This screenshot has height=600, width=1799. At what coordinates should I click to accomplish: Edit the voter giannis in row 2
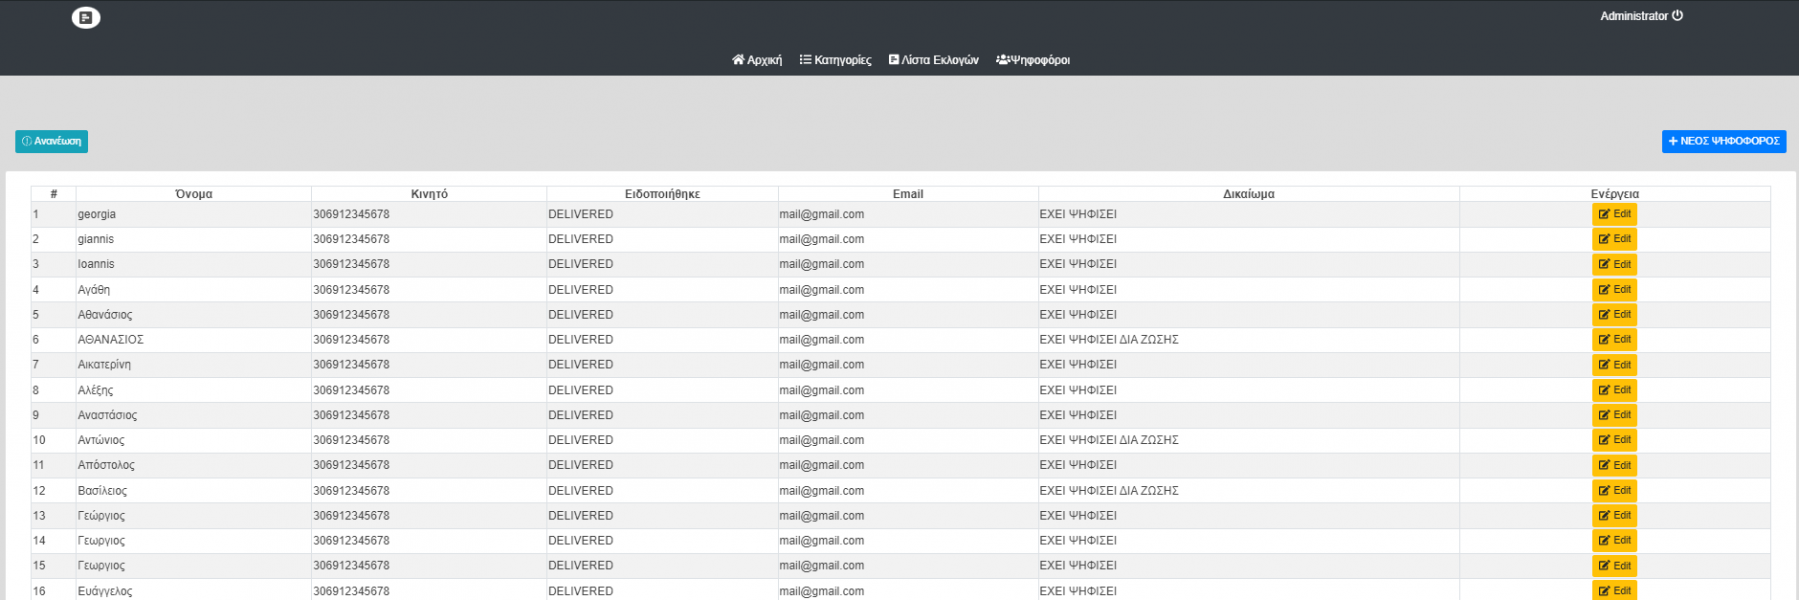1614,239
